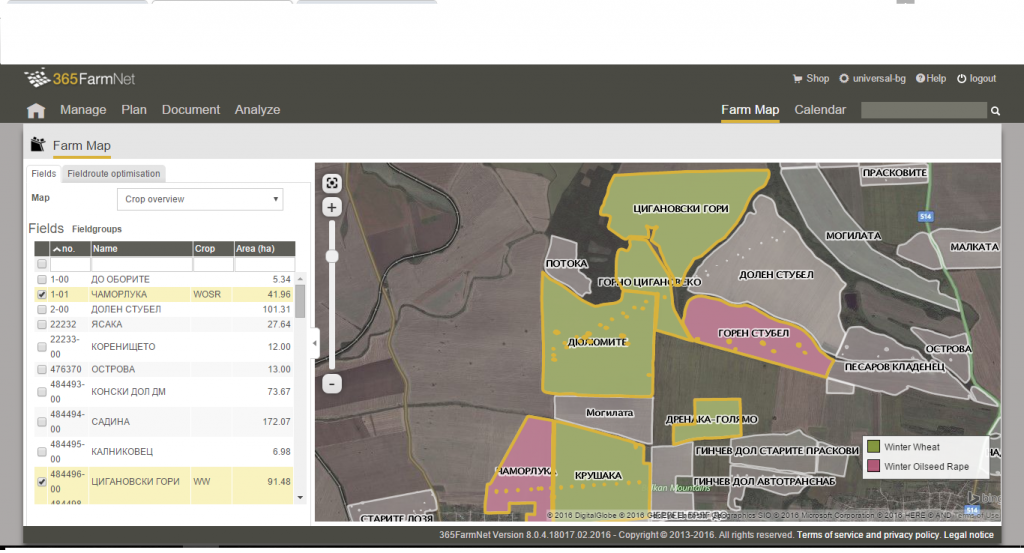Screen dimensions: 1024x553
Task: Switch to Fieldroute optimisation tab
Action: tap(112, 174)
